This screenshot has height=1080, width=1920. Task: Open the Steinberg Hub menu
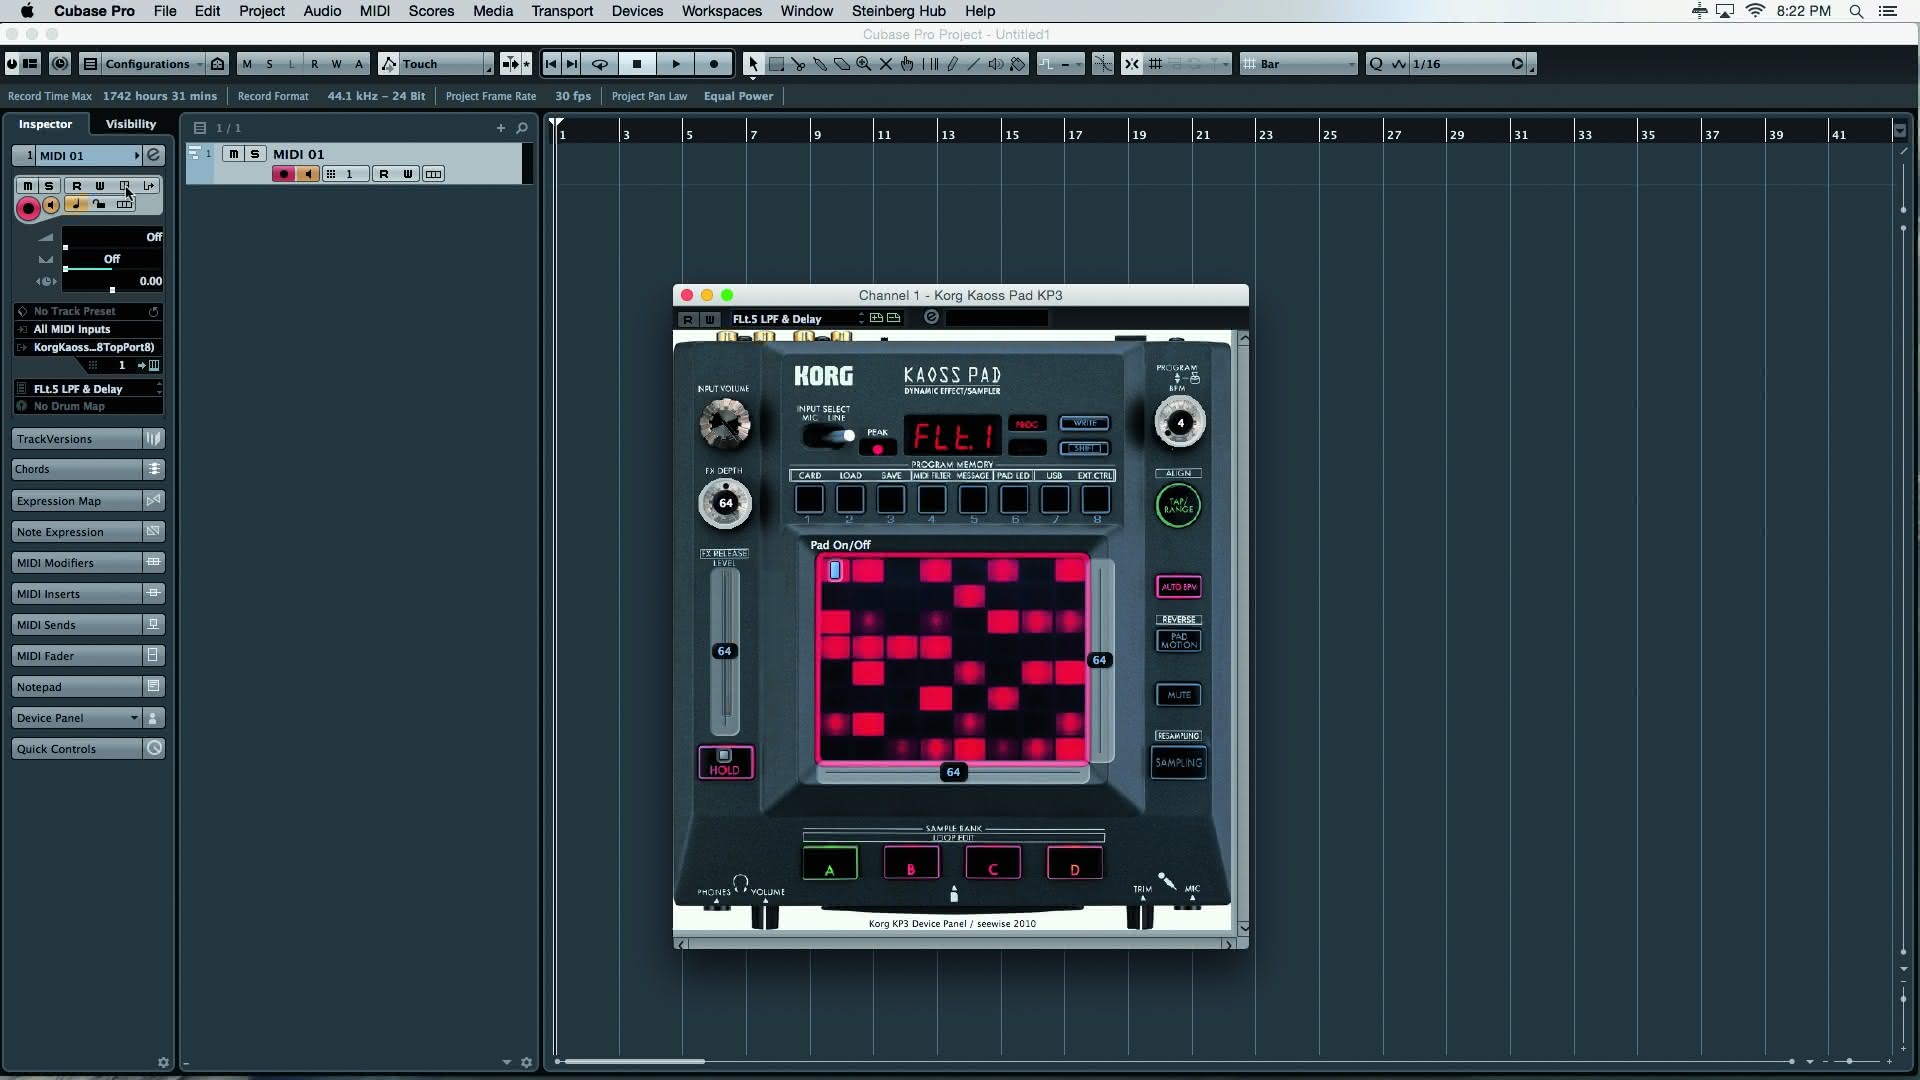point(898,11)
